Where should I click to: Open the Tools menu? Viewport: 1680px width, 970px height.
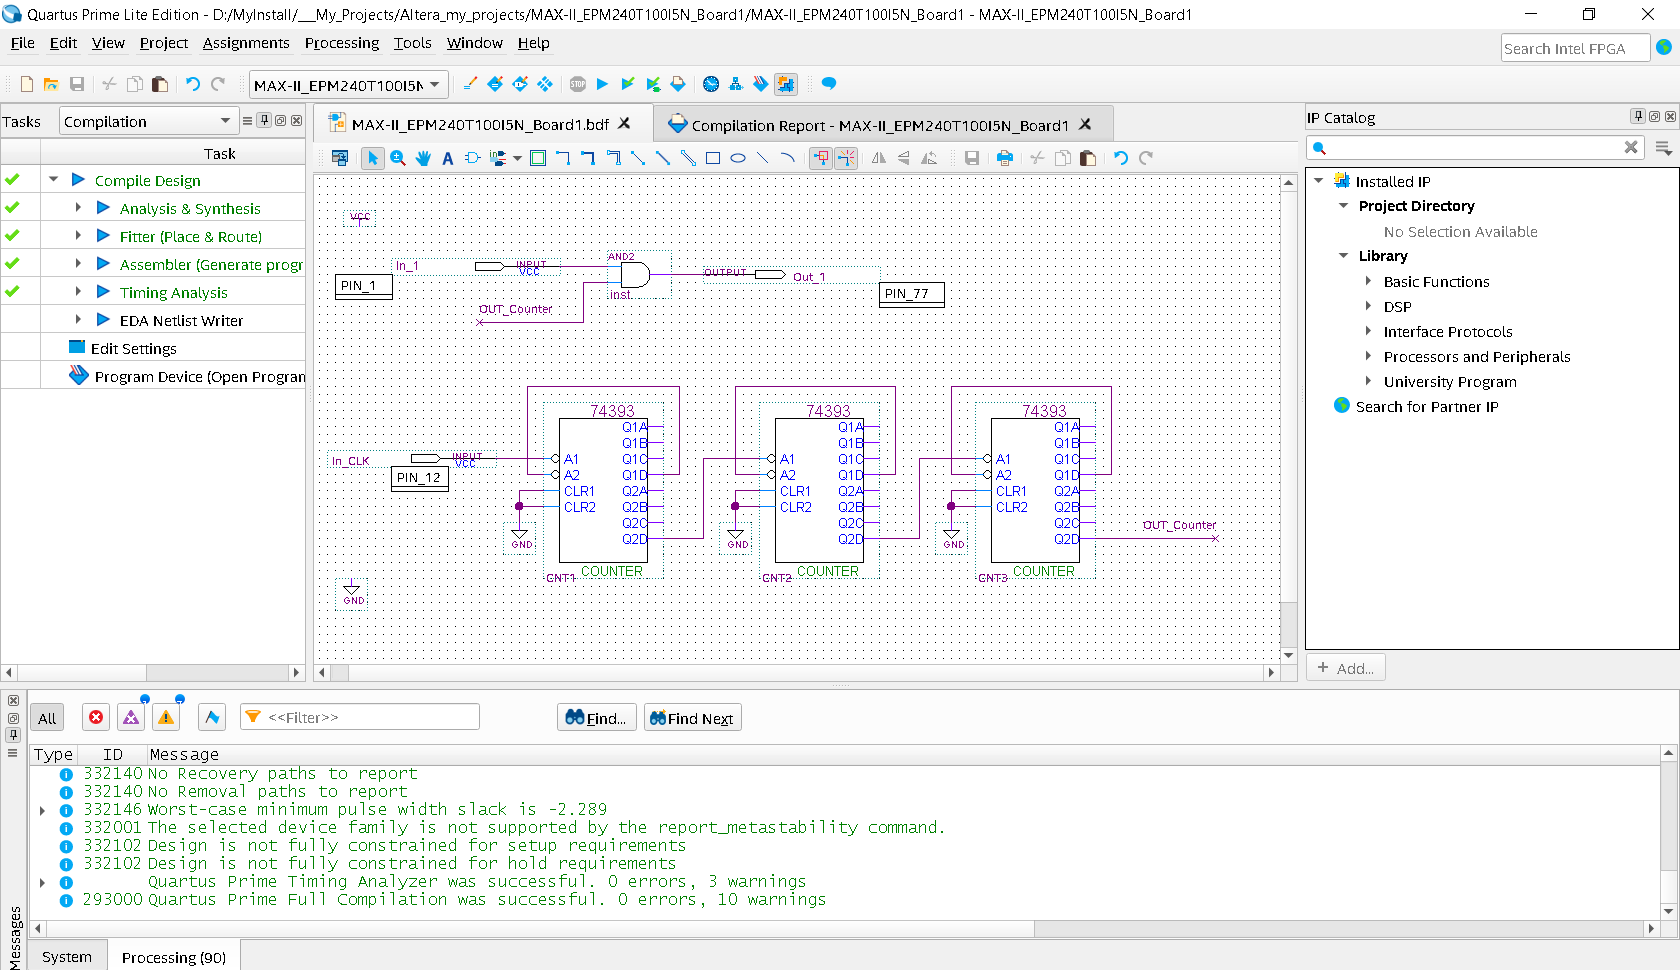pos(412,43)
